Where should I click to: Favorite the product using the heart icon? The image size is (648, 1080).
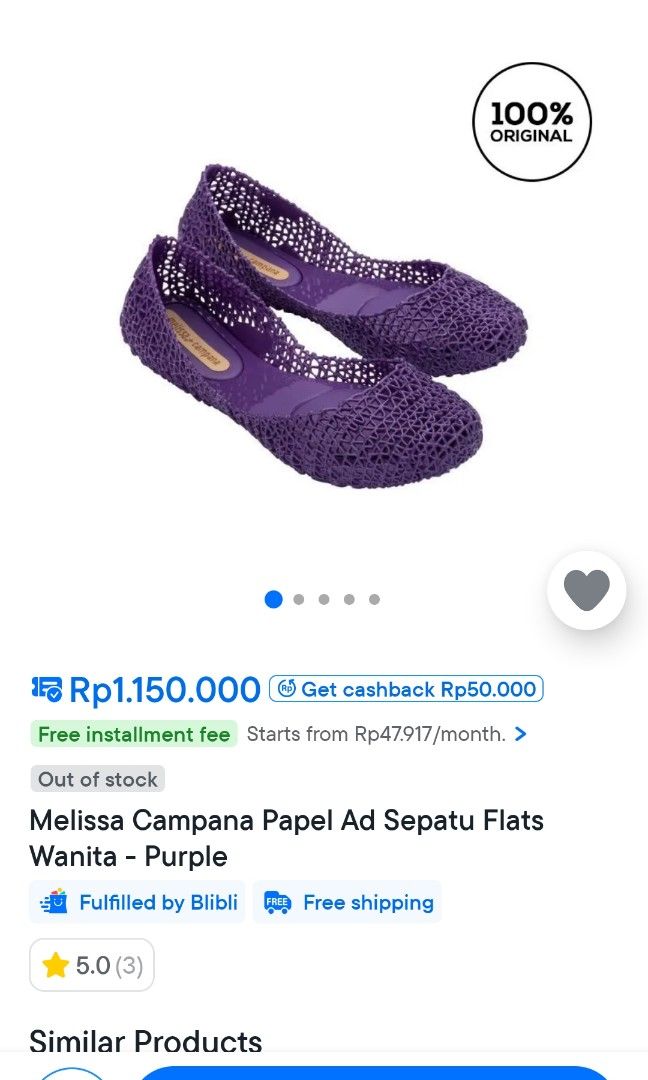coord(586,590)
